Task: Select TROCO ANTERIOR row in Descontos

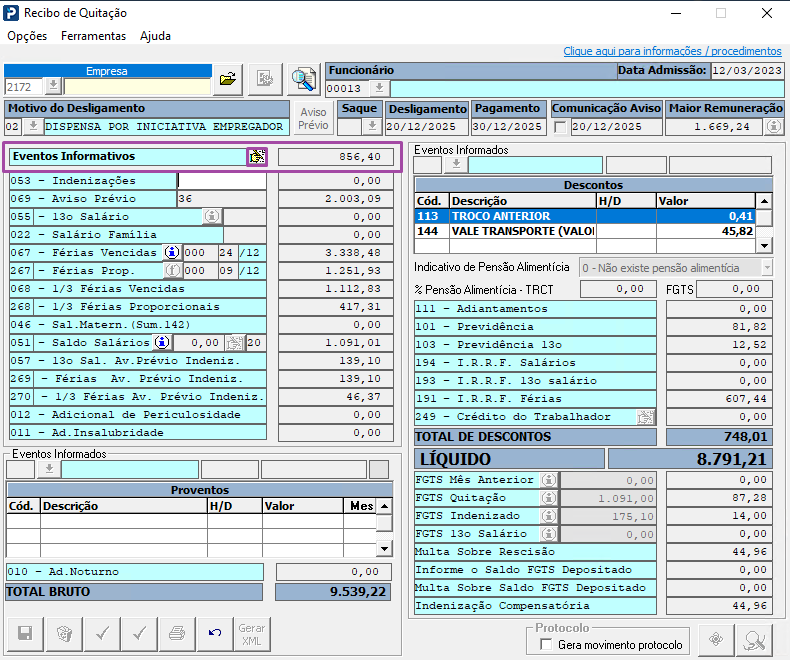Action: pyautogui.click(x=585, y=216)
